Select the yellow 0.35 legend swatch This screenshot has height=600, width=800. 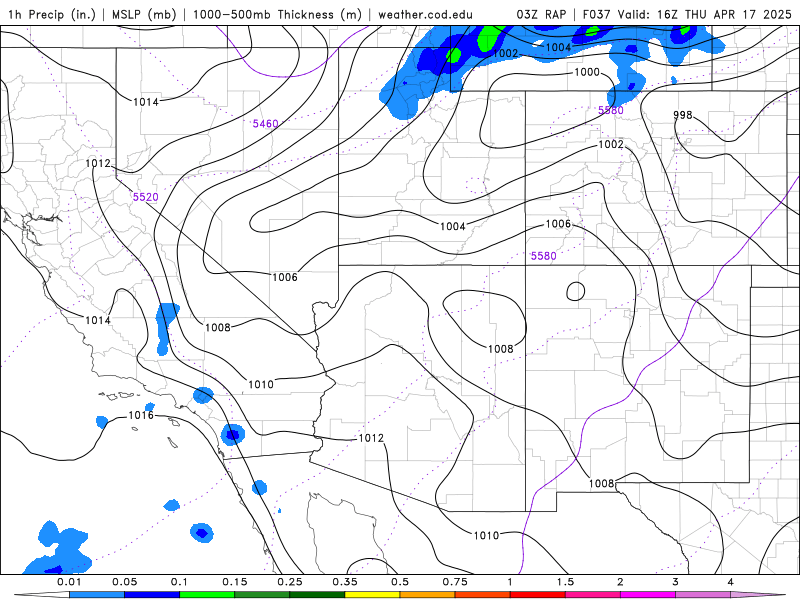click(x=372, y=595)
